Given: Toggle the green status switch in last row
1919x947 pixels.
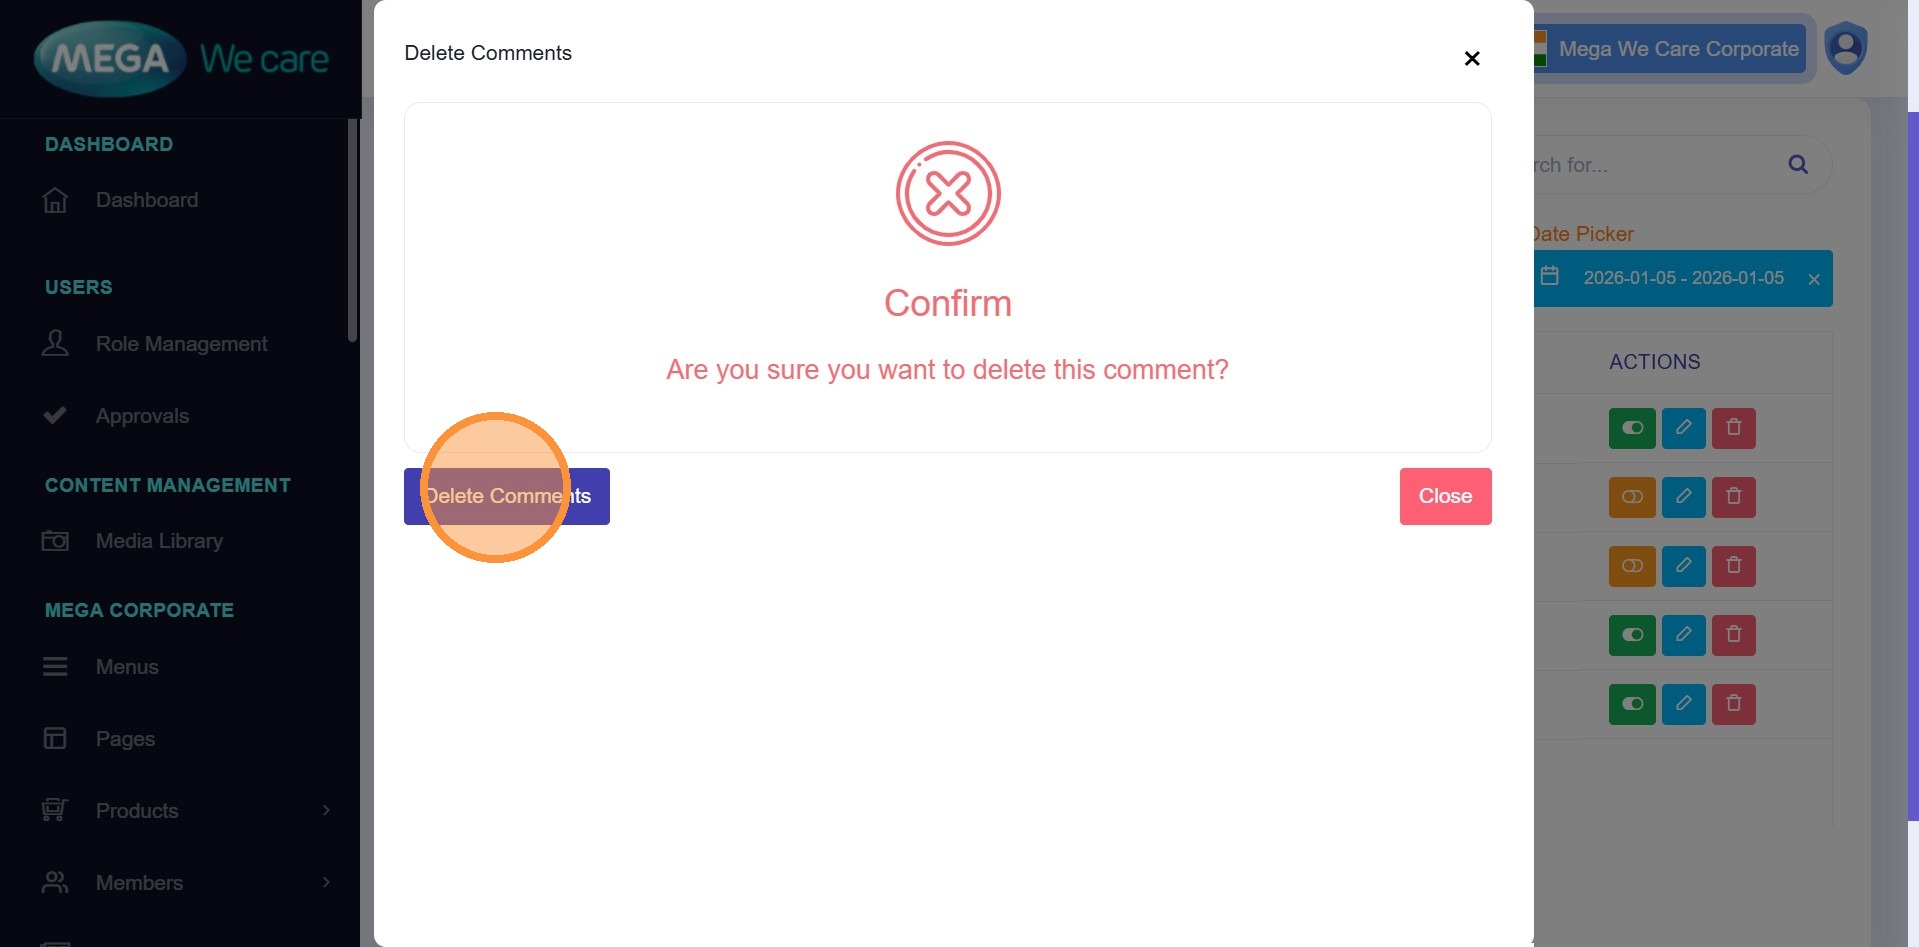Looking at the screenshot, I should (1632, 704).
